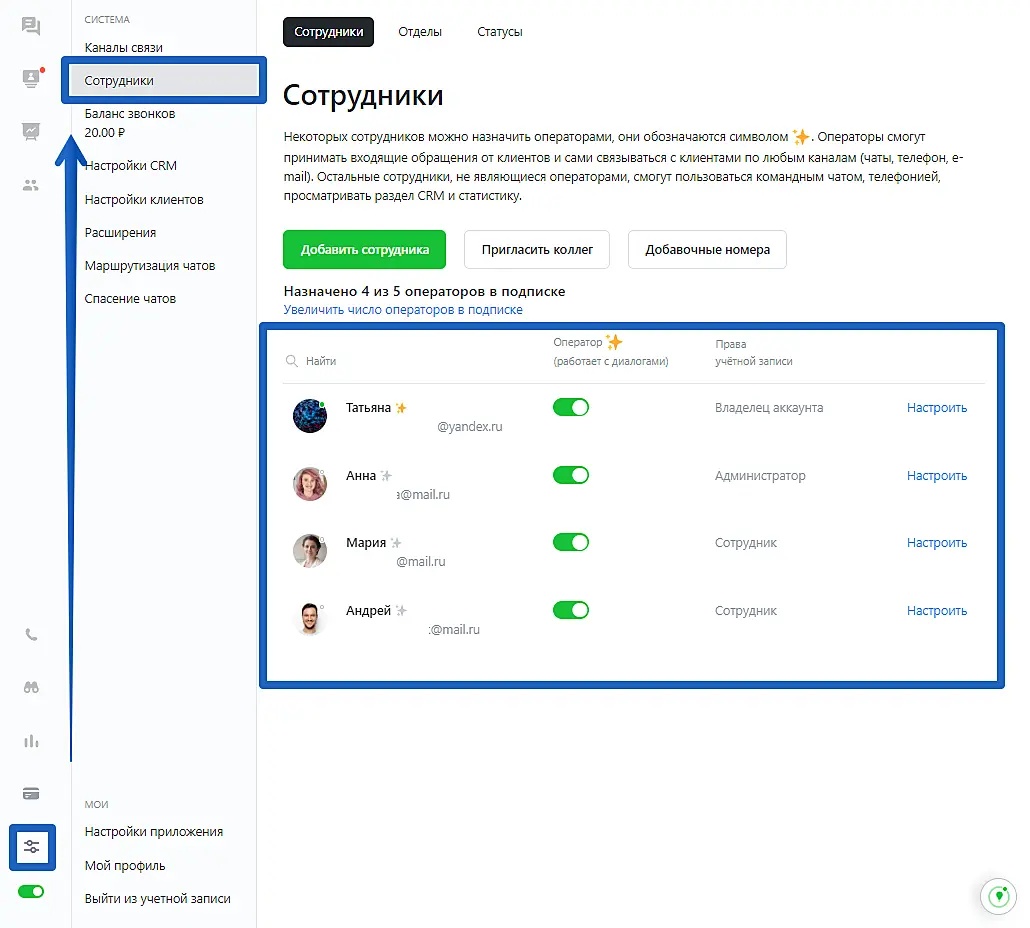
Task: Click Настроить link for Мария
Action: [937, 543]
